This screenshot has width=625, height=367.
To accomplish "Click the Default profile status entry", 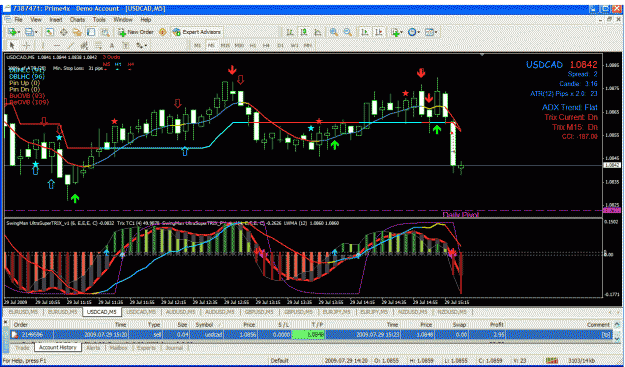I will 279,361.
